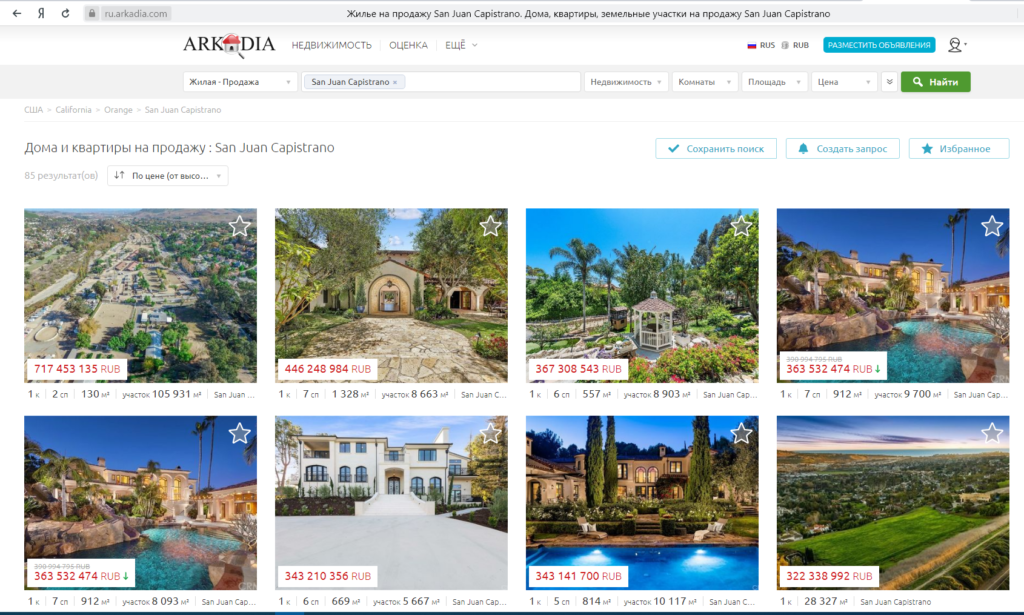1024x615 pixels.
Task: Open the НЕДВИЖИМОСТЬ menu
Action: tap(331, 45)
